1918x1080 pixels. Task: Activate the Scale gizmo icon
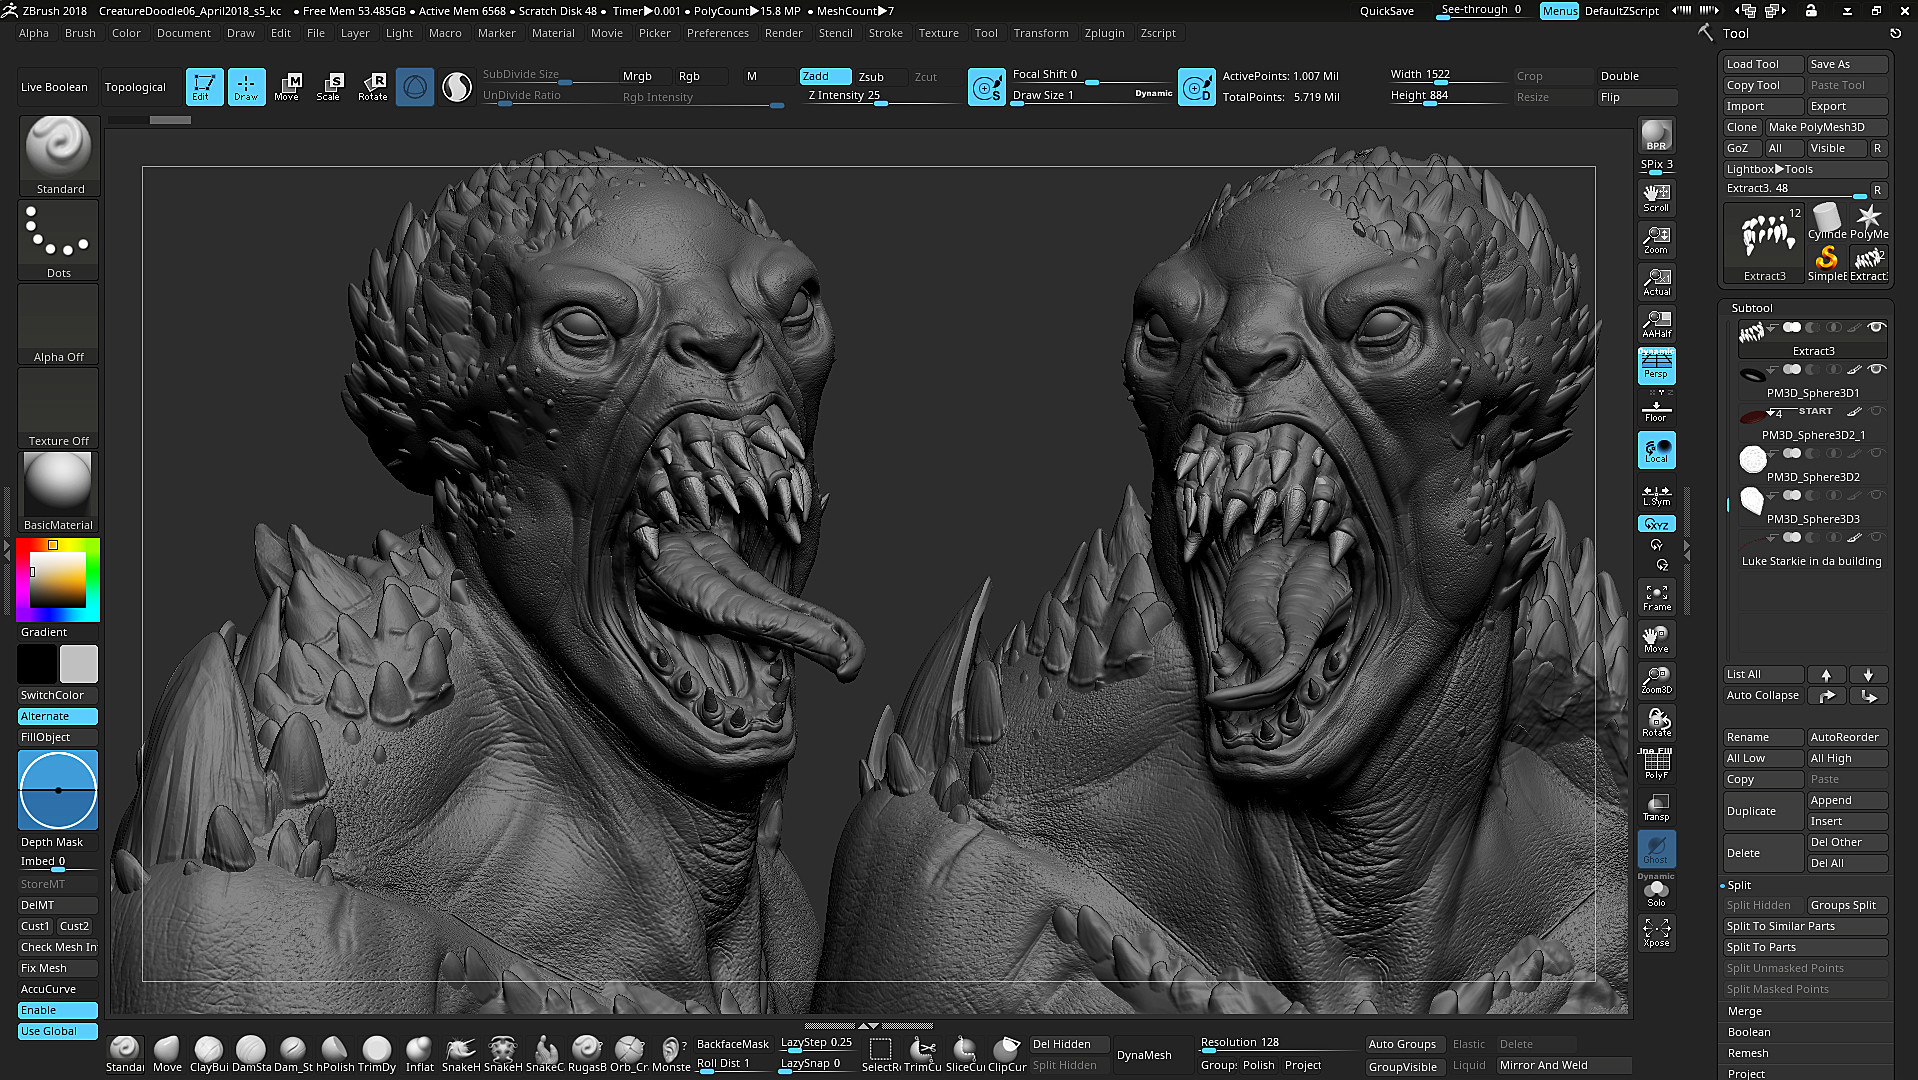329,87
